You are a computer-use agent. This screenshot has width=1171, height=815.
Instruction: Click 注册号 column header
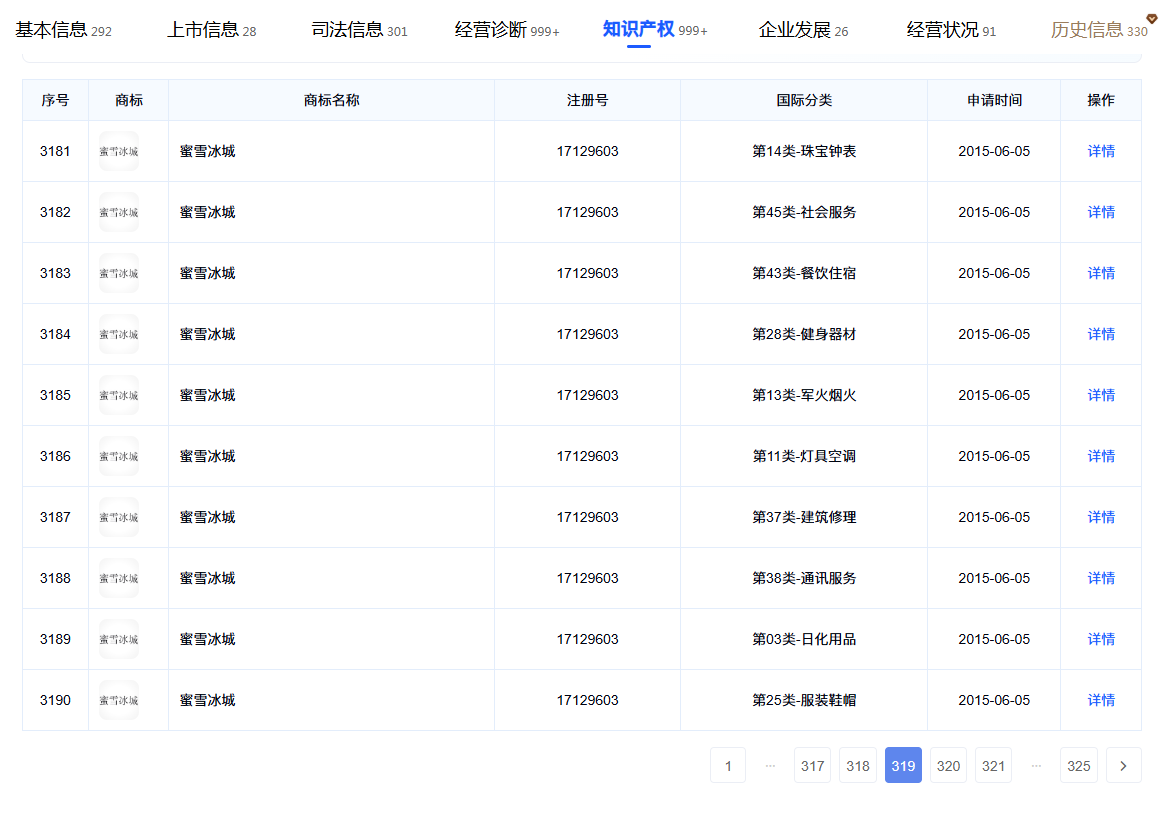point(588,100)
